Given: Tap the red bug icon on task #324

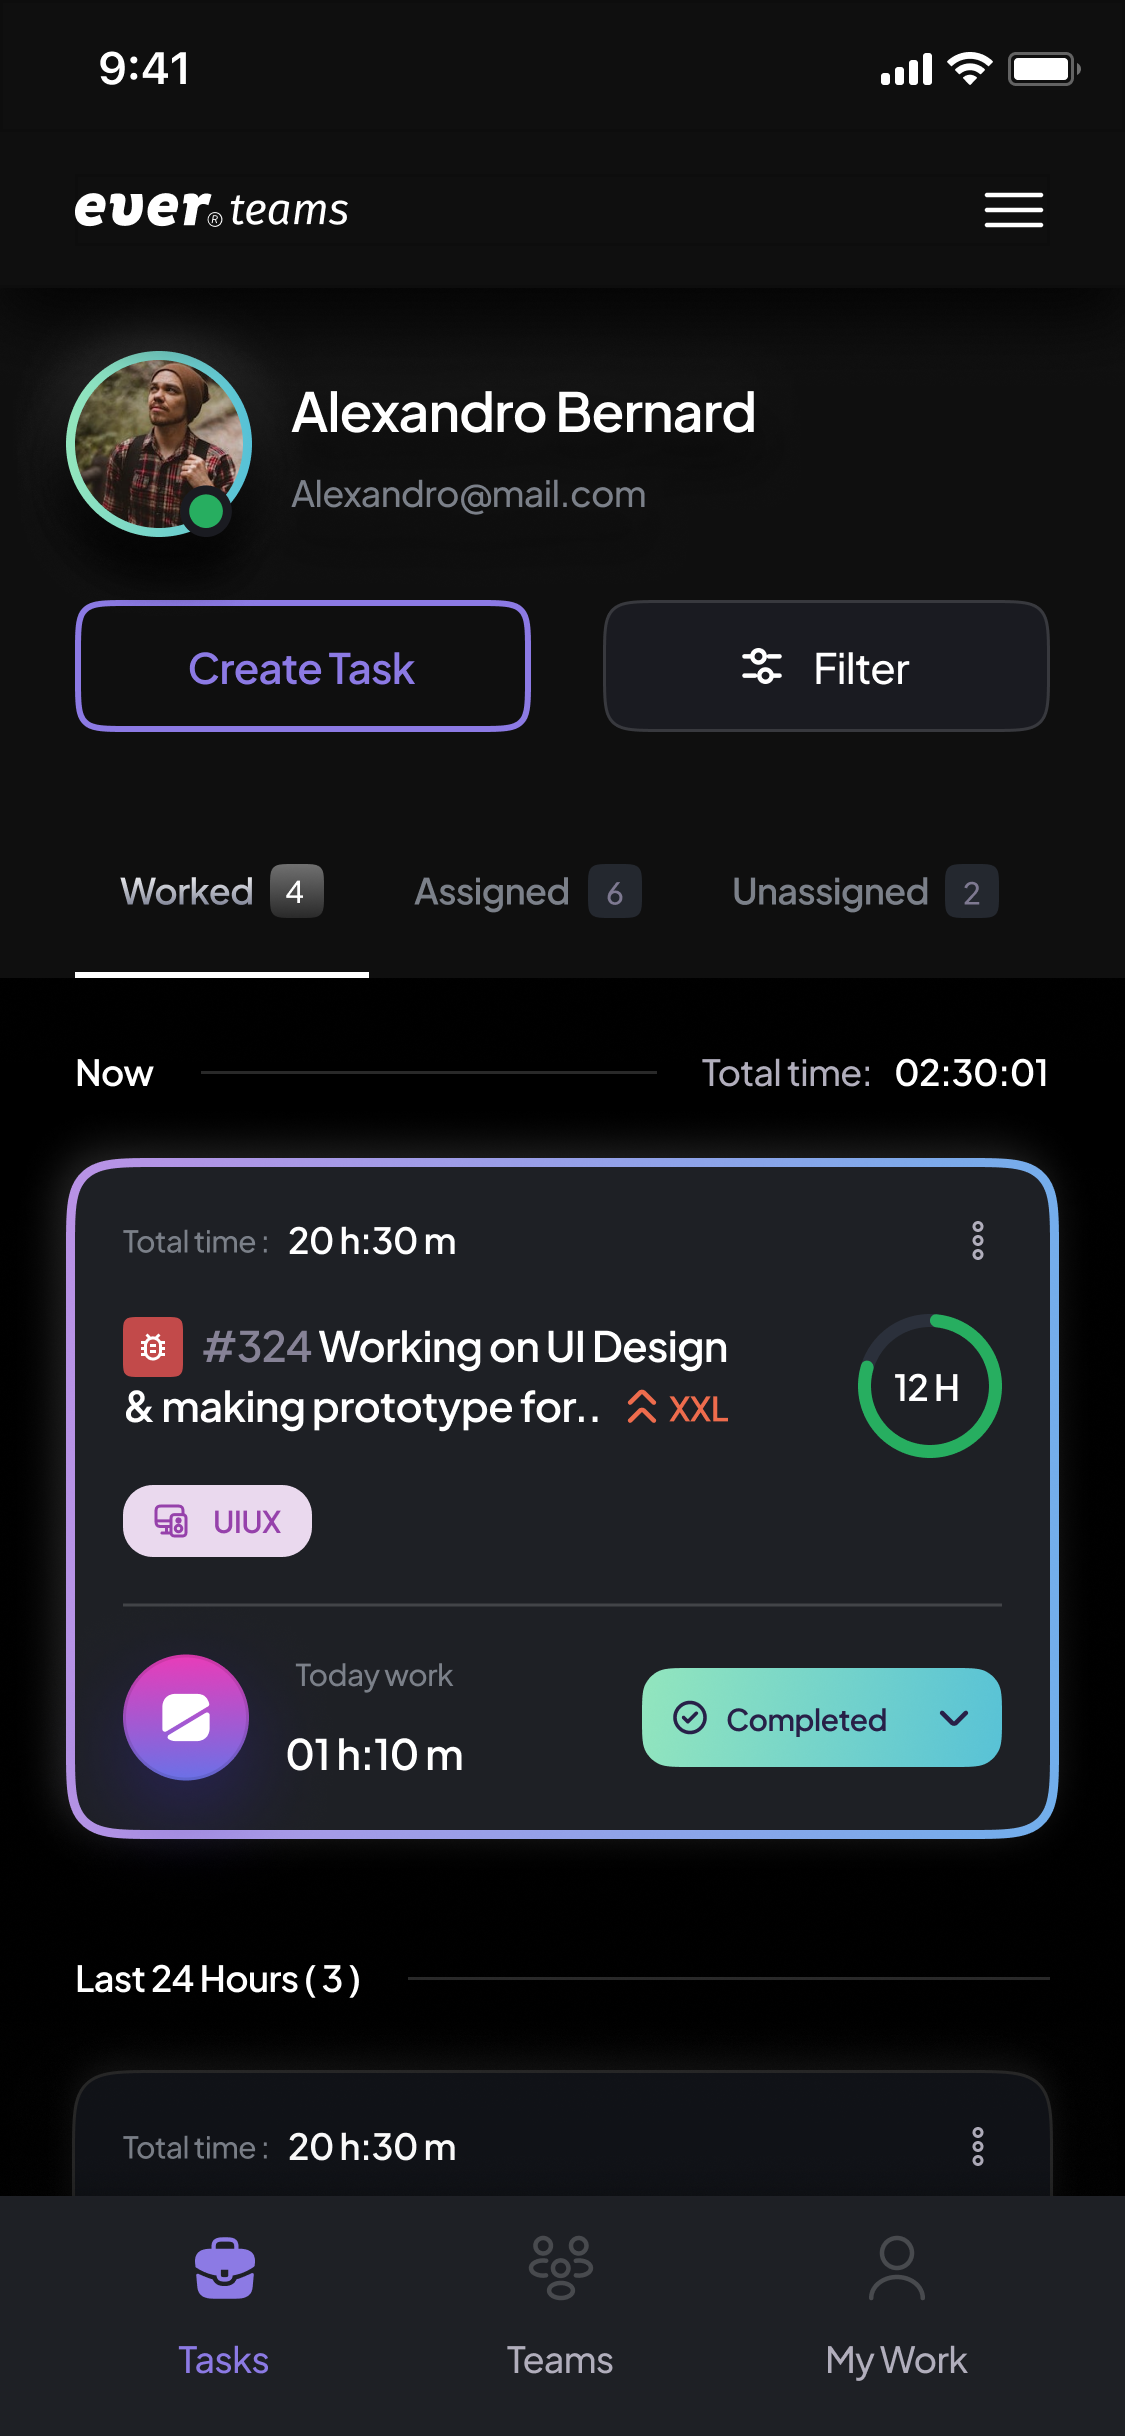Looking at the screenshot, I should click(153, 1347).
